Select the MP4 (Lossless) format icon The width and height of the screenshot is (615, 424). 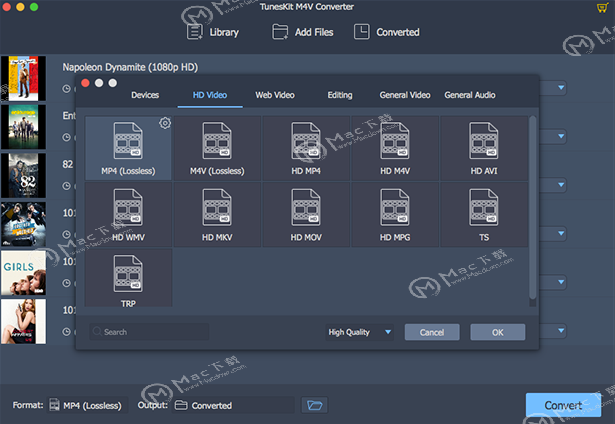128,140
